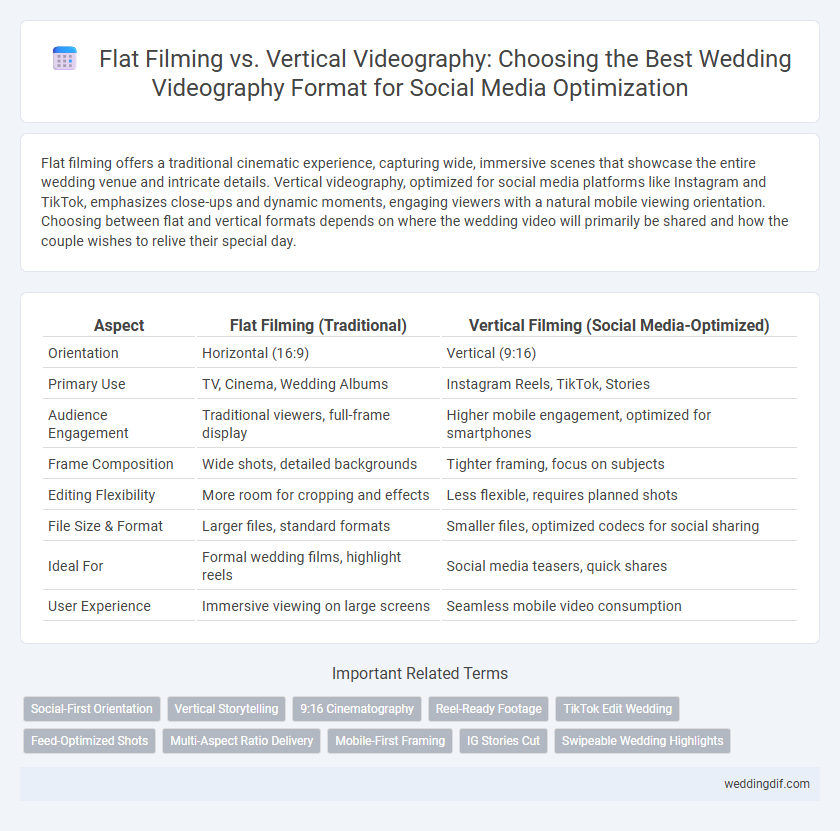Select the Audience Engagement row label
The image size is (840, 831).
119,424
